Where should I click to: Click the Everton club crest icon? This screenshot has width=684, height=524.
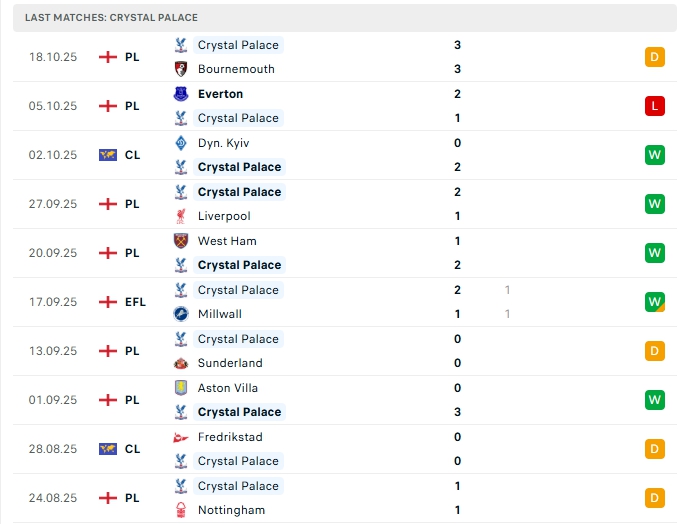point(181,94)
